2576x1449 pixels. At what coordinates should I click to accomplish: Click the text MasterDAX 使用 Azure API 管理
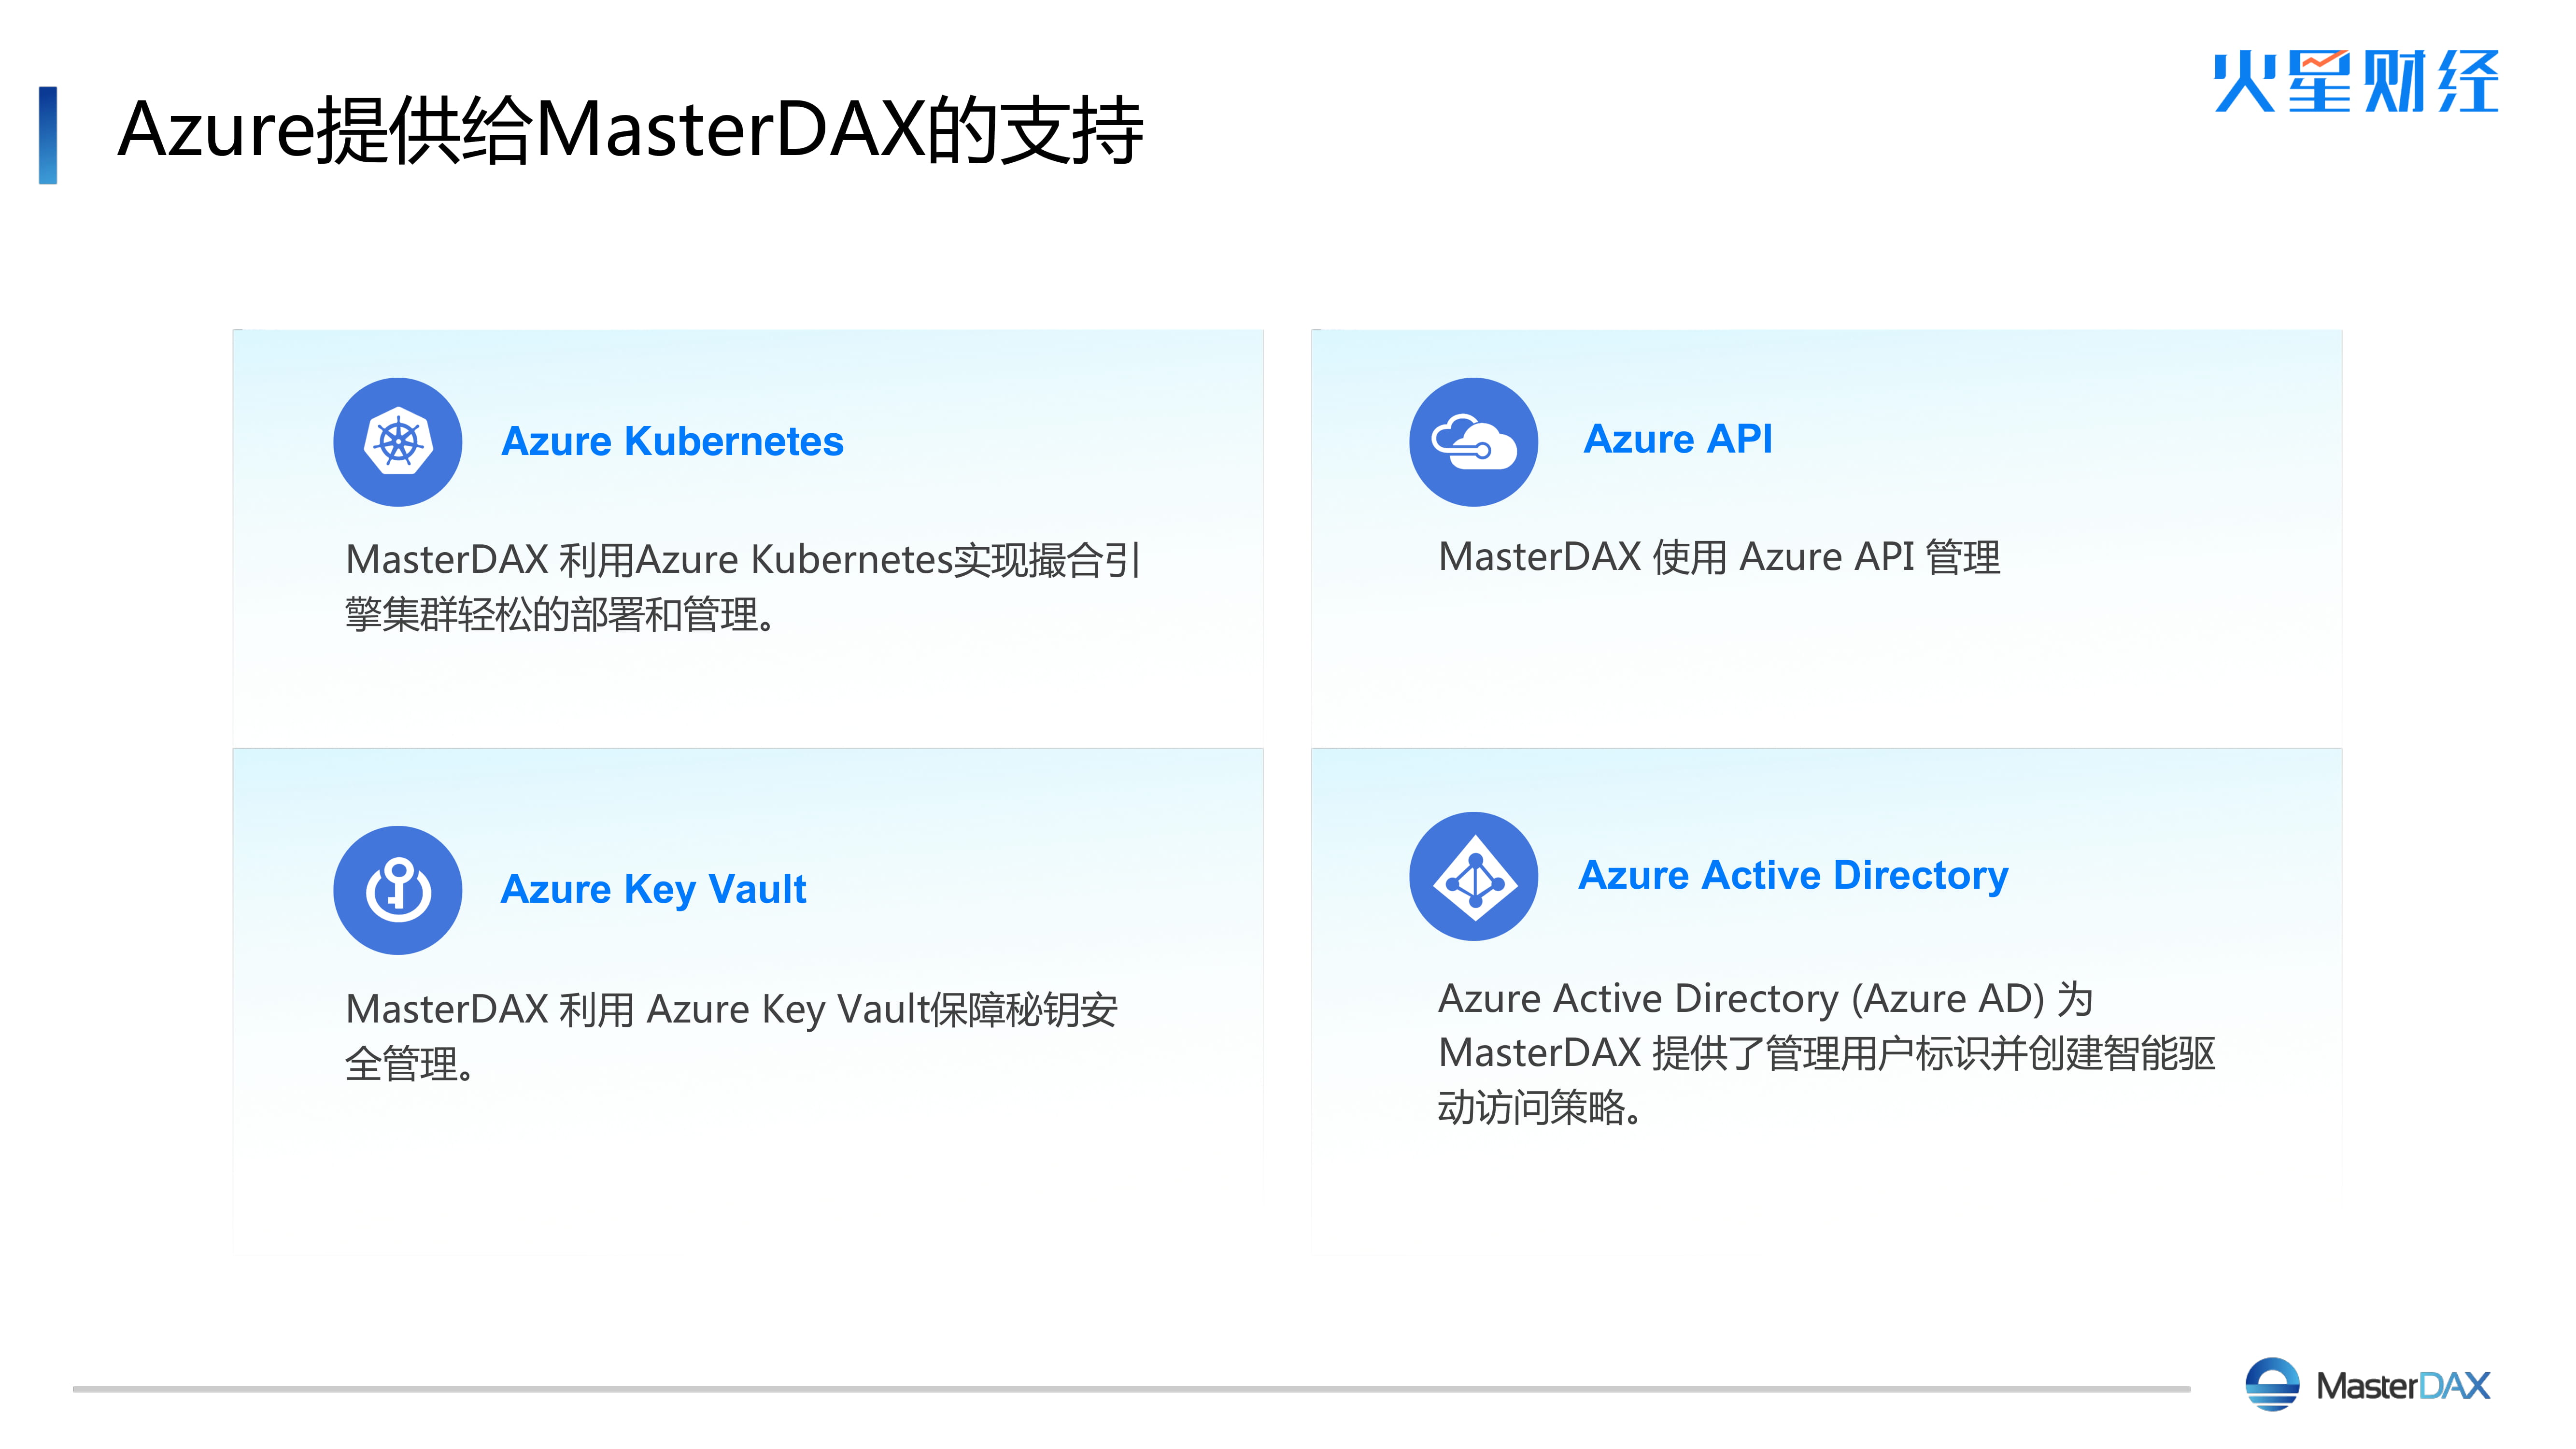[x=1719, y=557]
